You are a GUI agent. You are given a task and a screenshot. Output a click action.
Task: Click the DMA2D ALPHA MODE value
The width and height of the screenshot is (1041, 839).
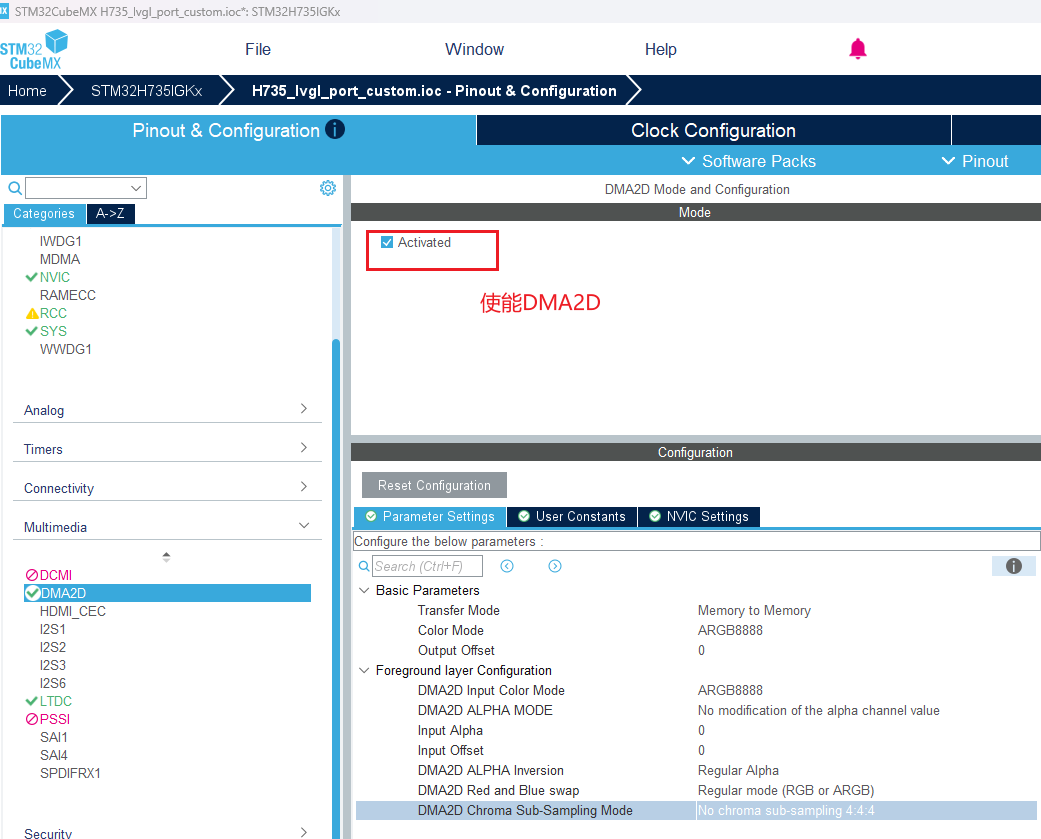pyautogui.click(x=818, y=710)
